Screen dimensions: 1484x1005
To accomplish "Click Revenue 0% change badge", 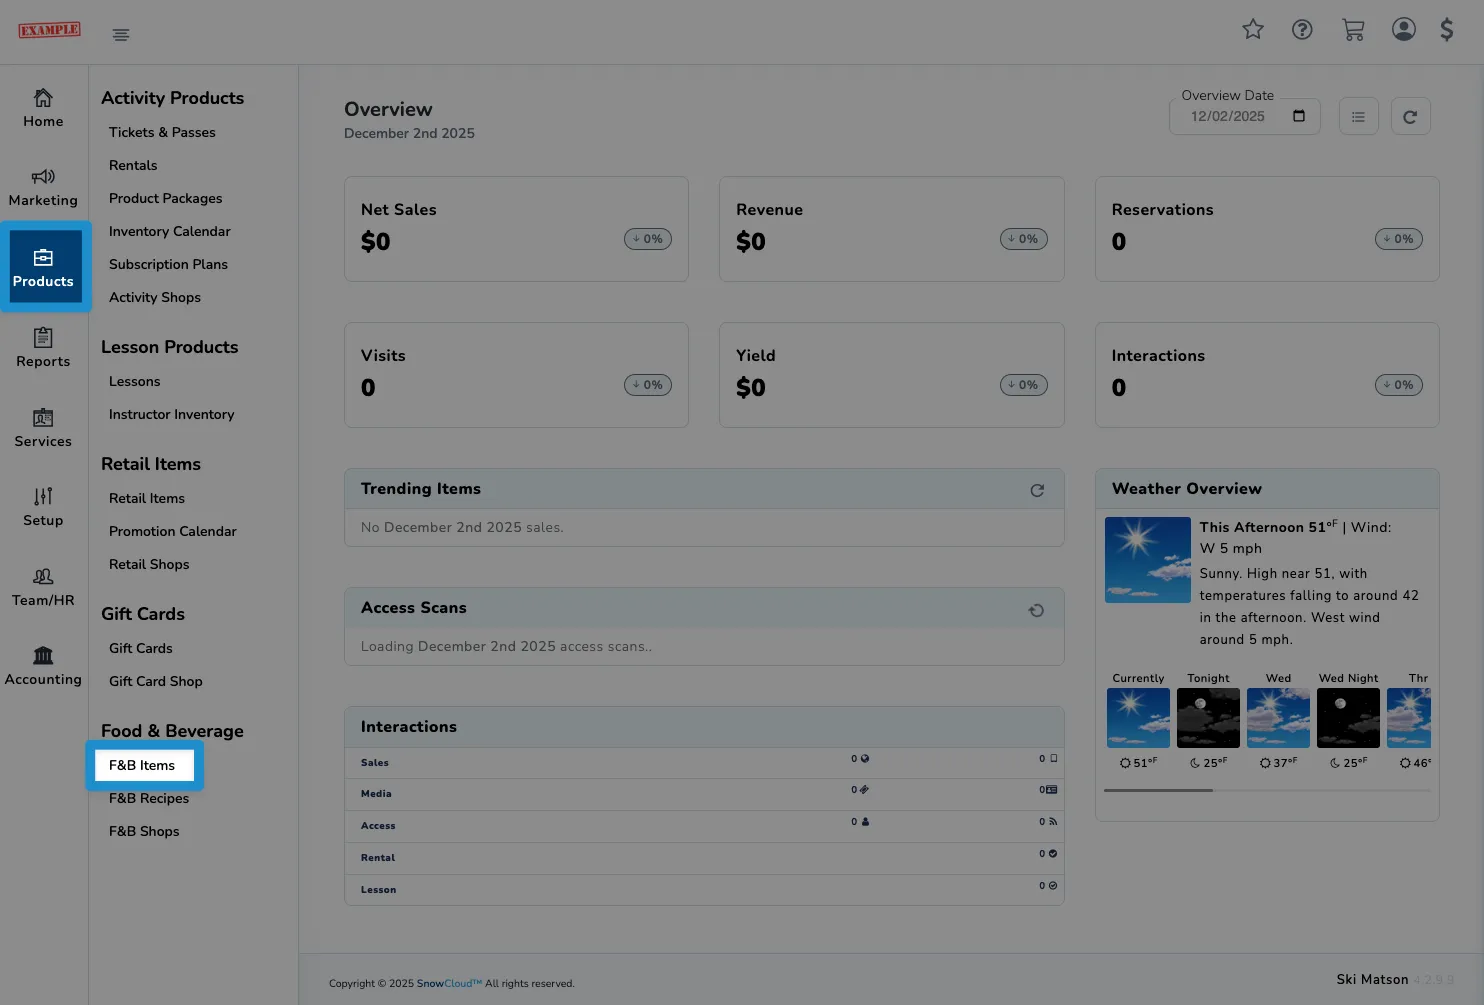I will (1024, 239).
